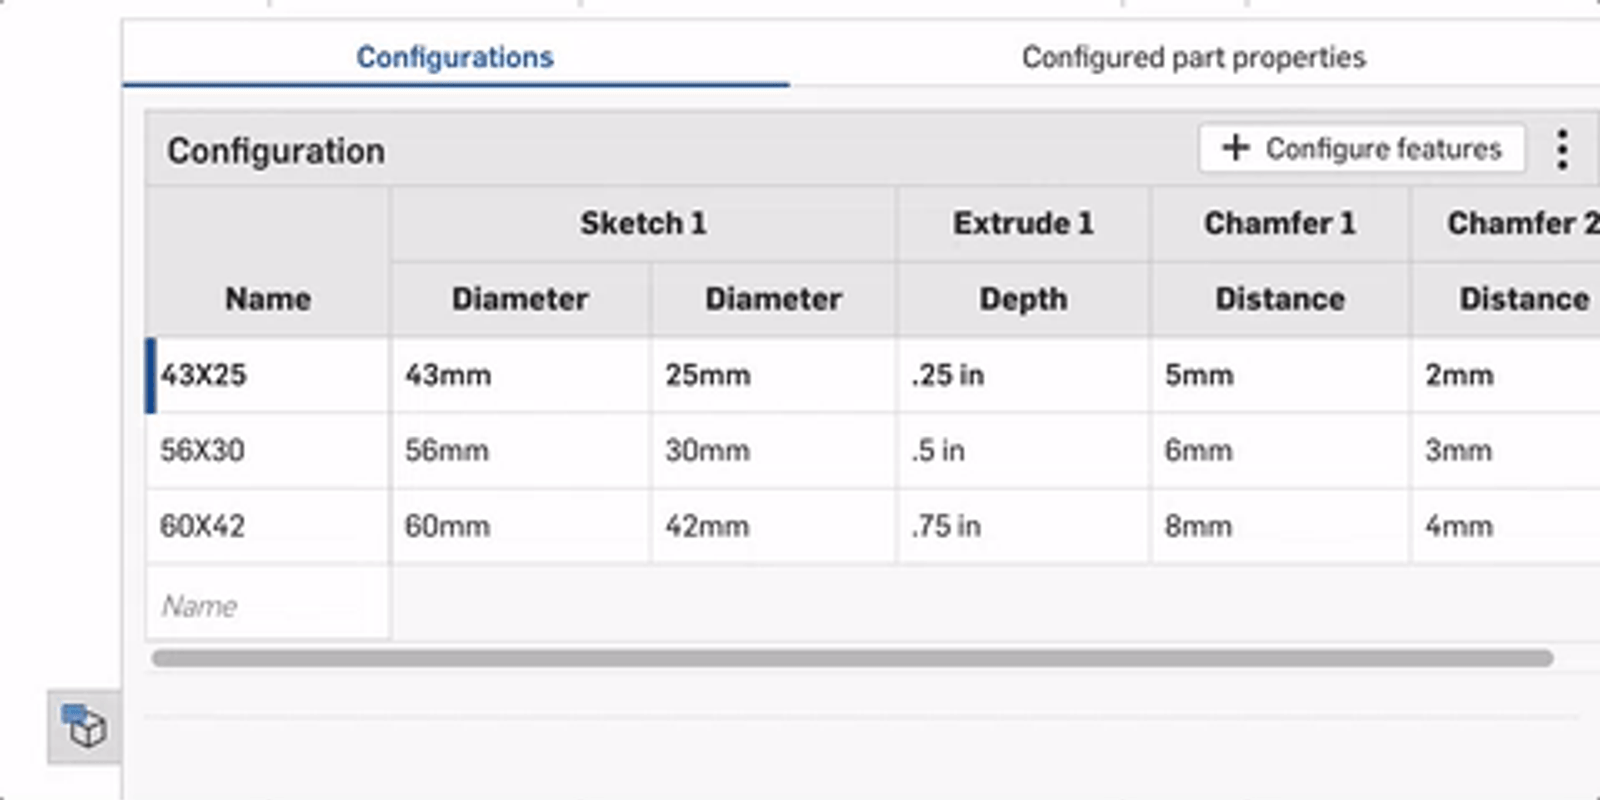Click the Extrude 1 column header
Image resolution: width=1600 pixels, height=800 pixels.
pyautogui.click(x=1023, y=223)
